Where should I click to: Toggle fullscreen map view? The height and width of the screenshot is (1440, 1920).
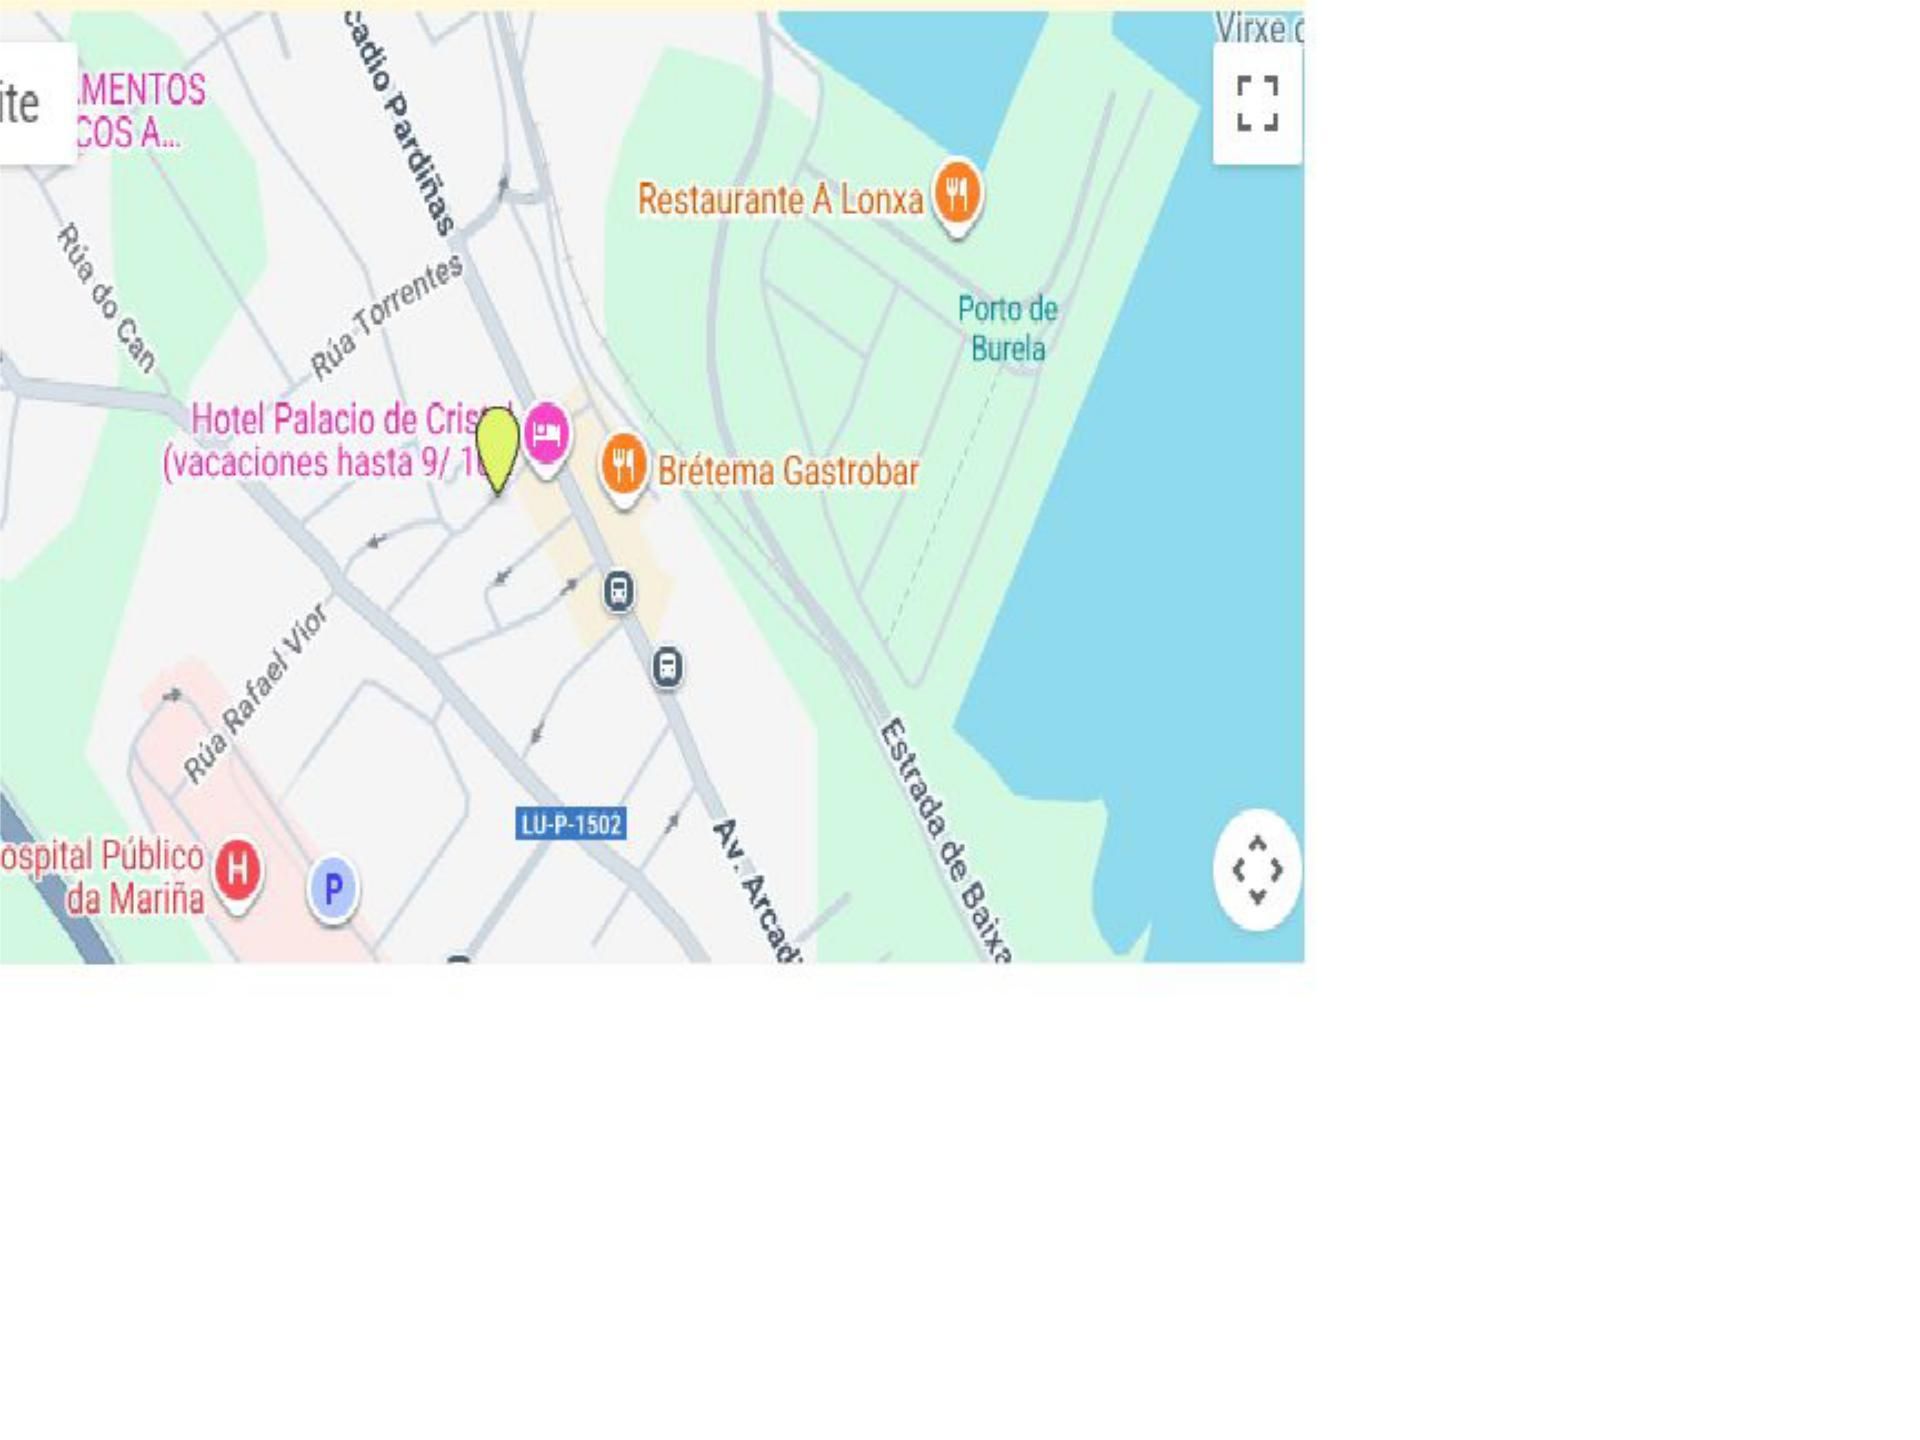pyautogui.click(x=1257, y=103)
